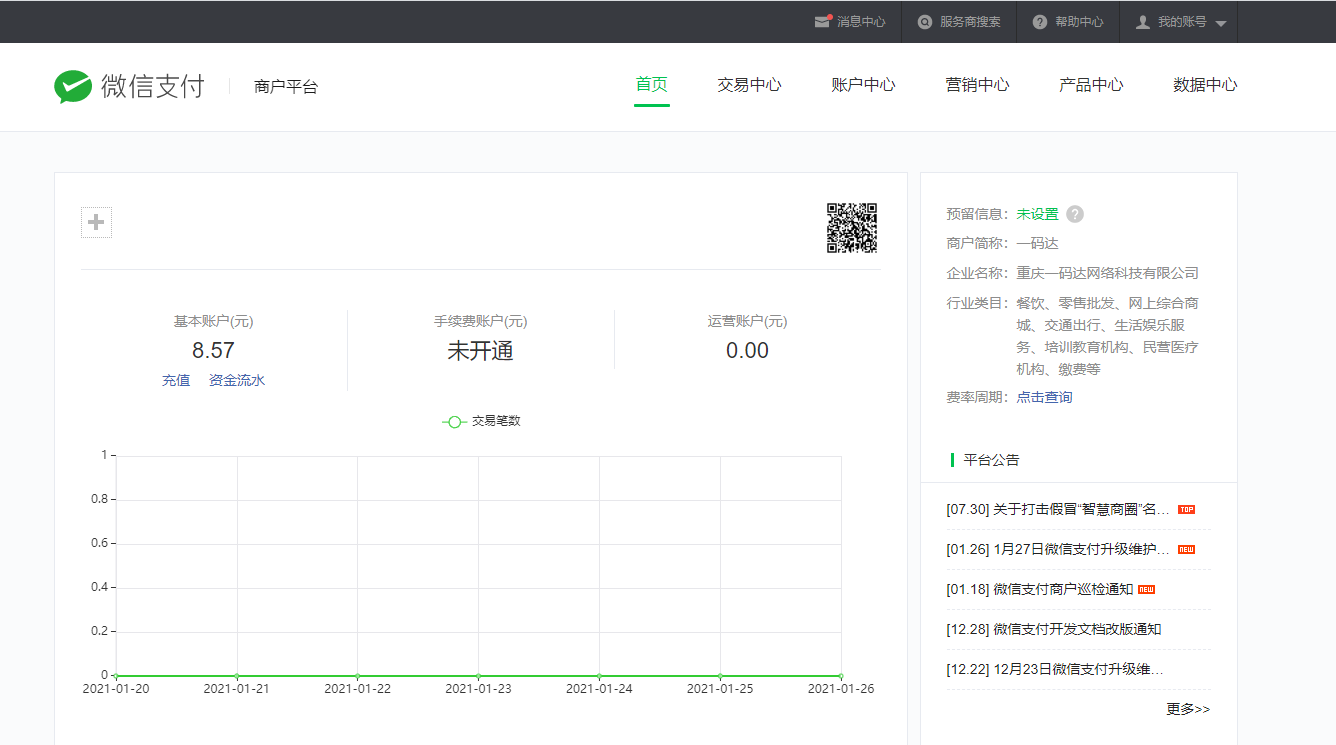Screen dimensions: 1336x745
Task: Click the WeChat Pay logo icon
Action: click(72, 87)
